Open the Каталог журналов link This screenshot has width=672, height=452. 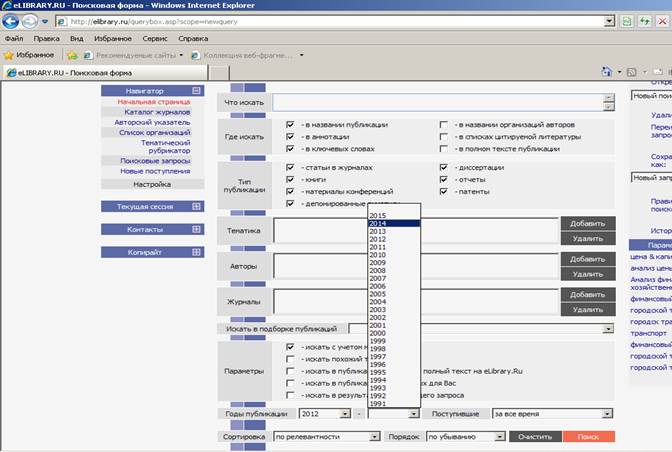[157, 112]
